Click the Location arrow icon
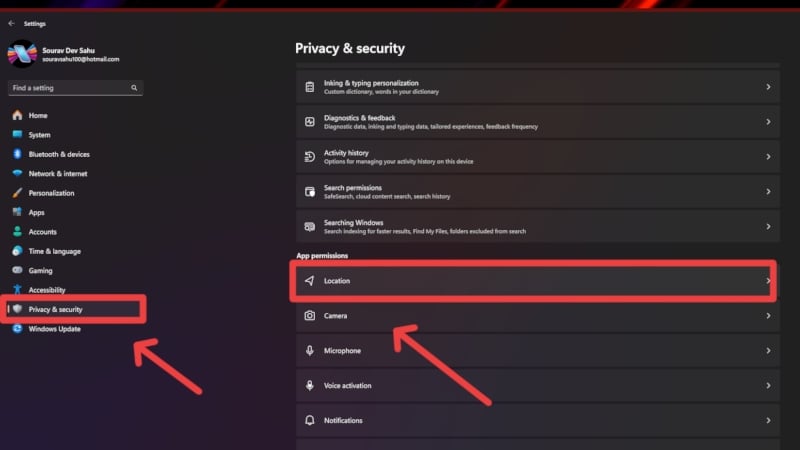800x450 pixels. [309, 281]
